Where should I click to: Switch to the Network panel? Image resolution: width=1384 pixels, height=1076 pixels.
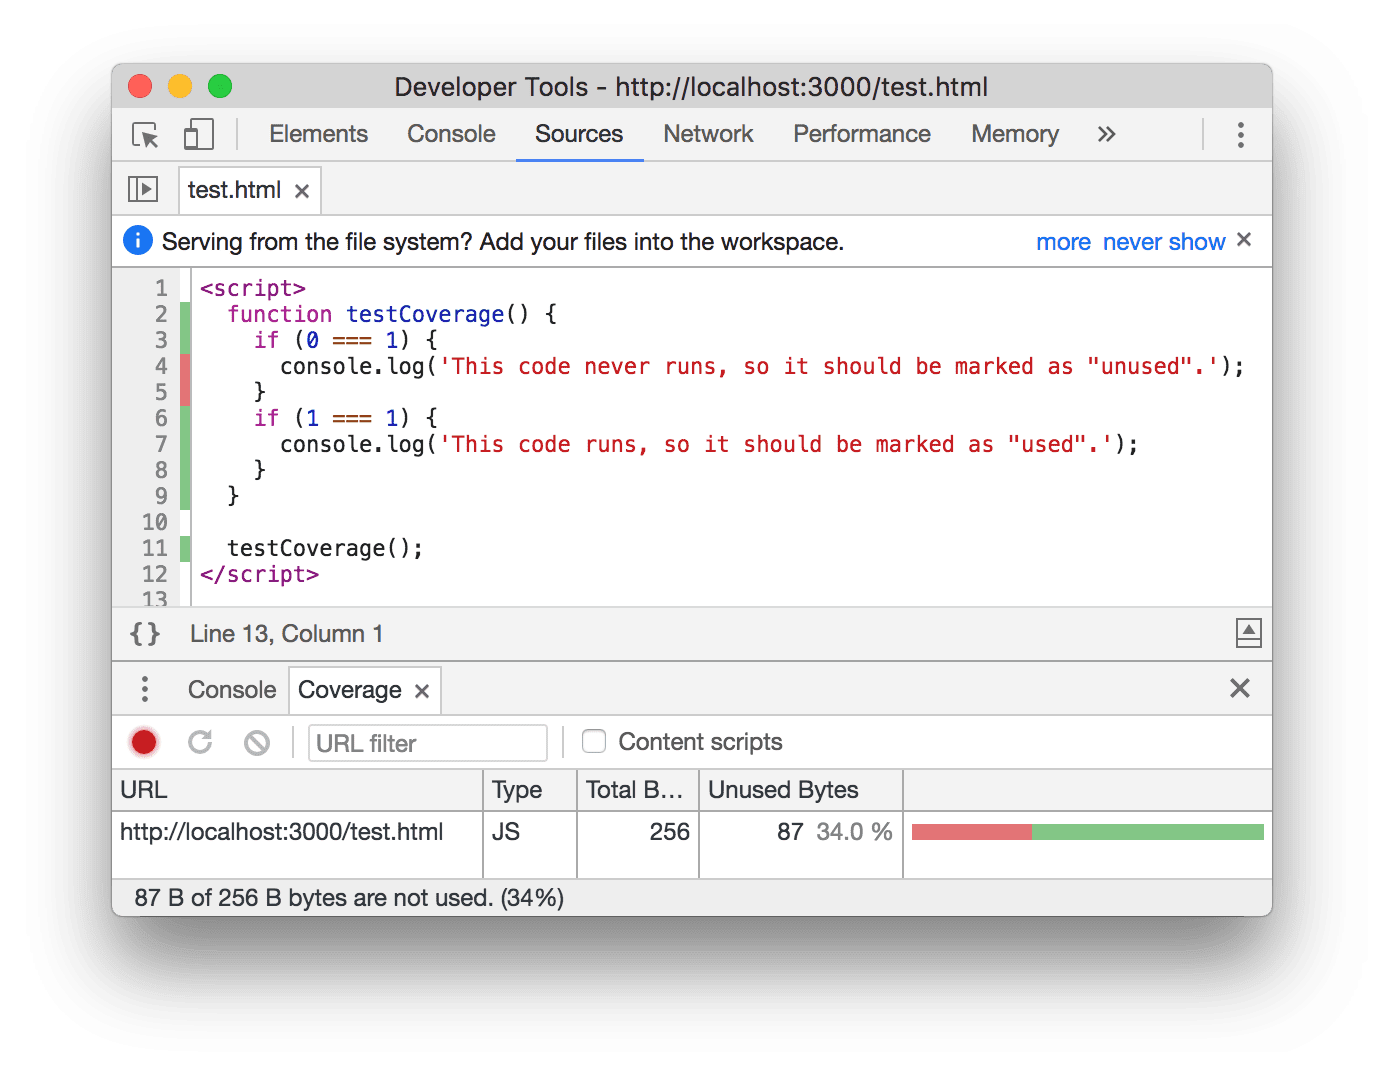point(708,134)
